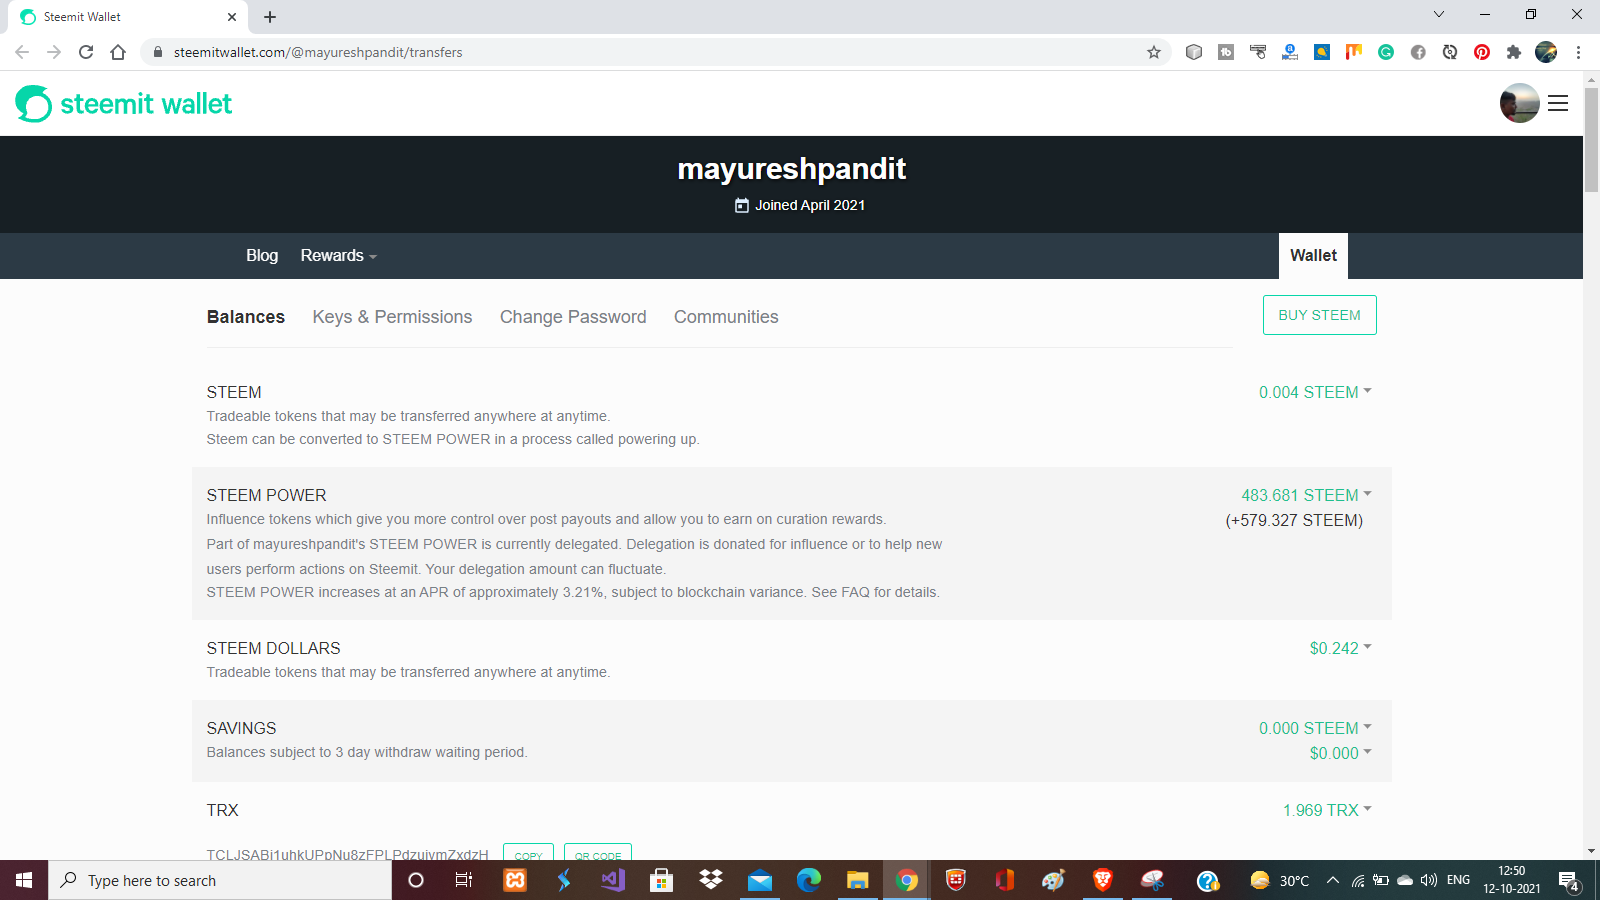This screenshot has height=900, width=1600.
Task: Reload the page
Action: [86, 52]
